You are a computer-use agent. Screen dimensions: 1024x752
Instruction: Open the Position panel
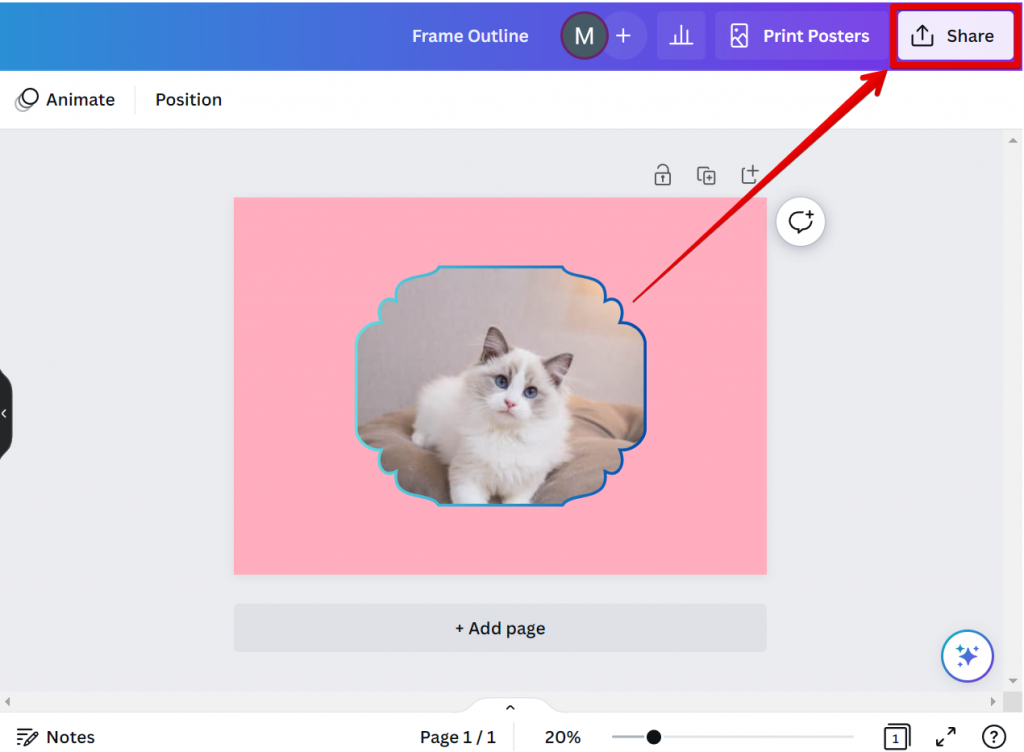(188, 99)
